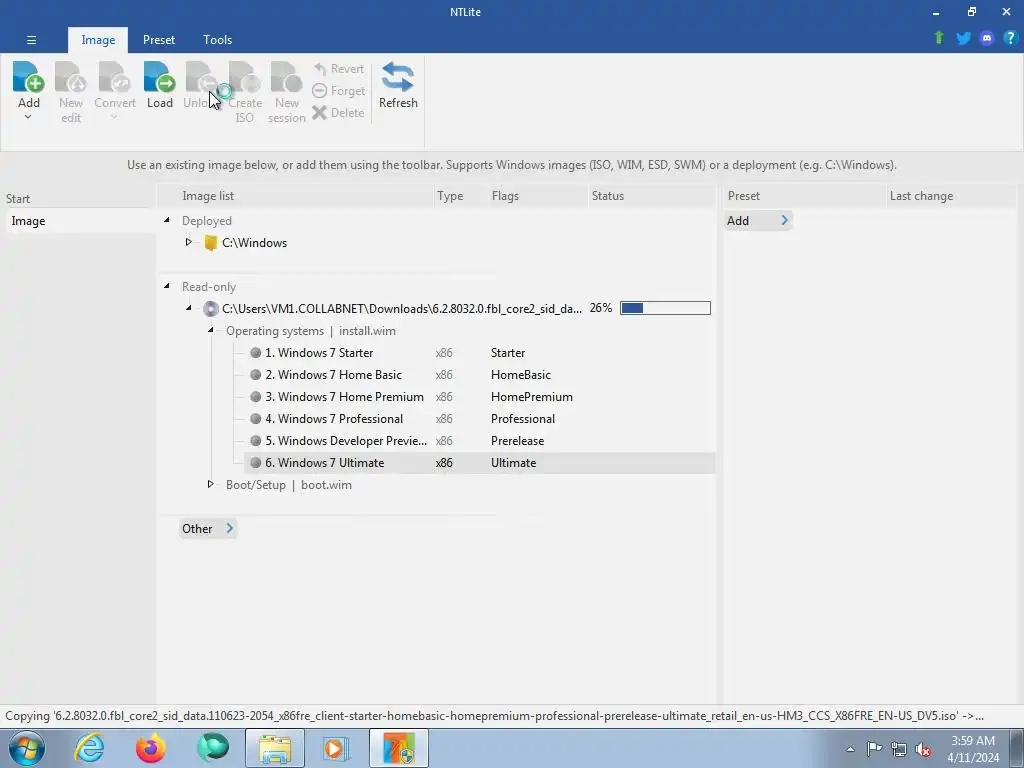Select the 4. Windows 7 Professional row
Screen dimensions: 1024x768
pos(479,419)
